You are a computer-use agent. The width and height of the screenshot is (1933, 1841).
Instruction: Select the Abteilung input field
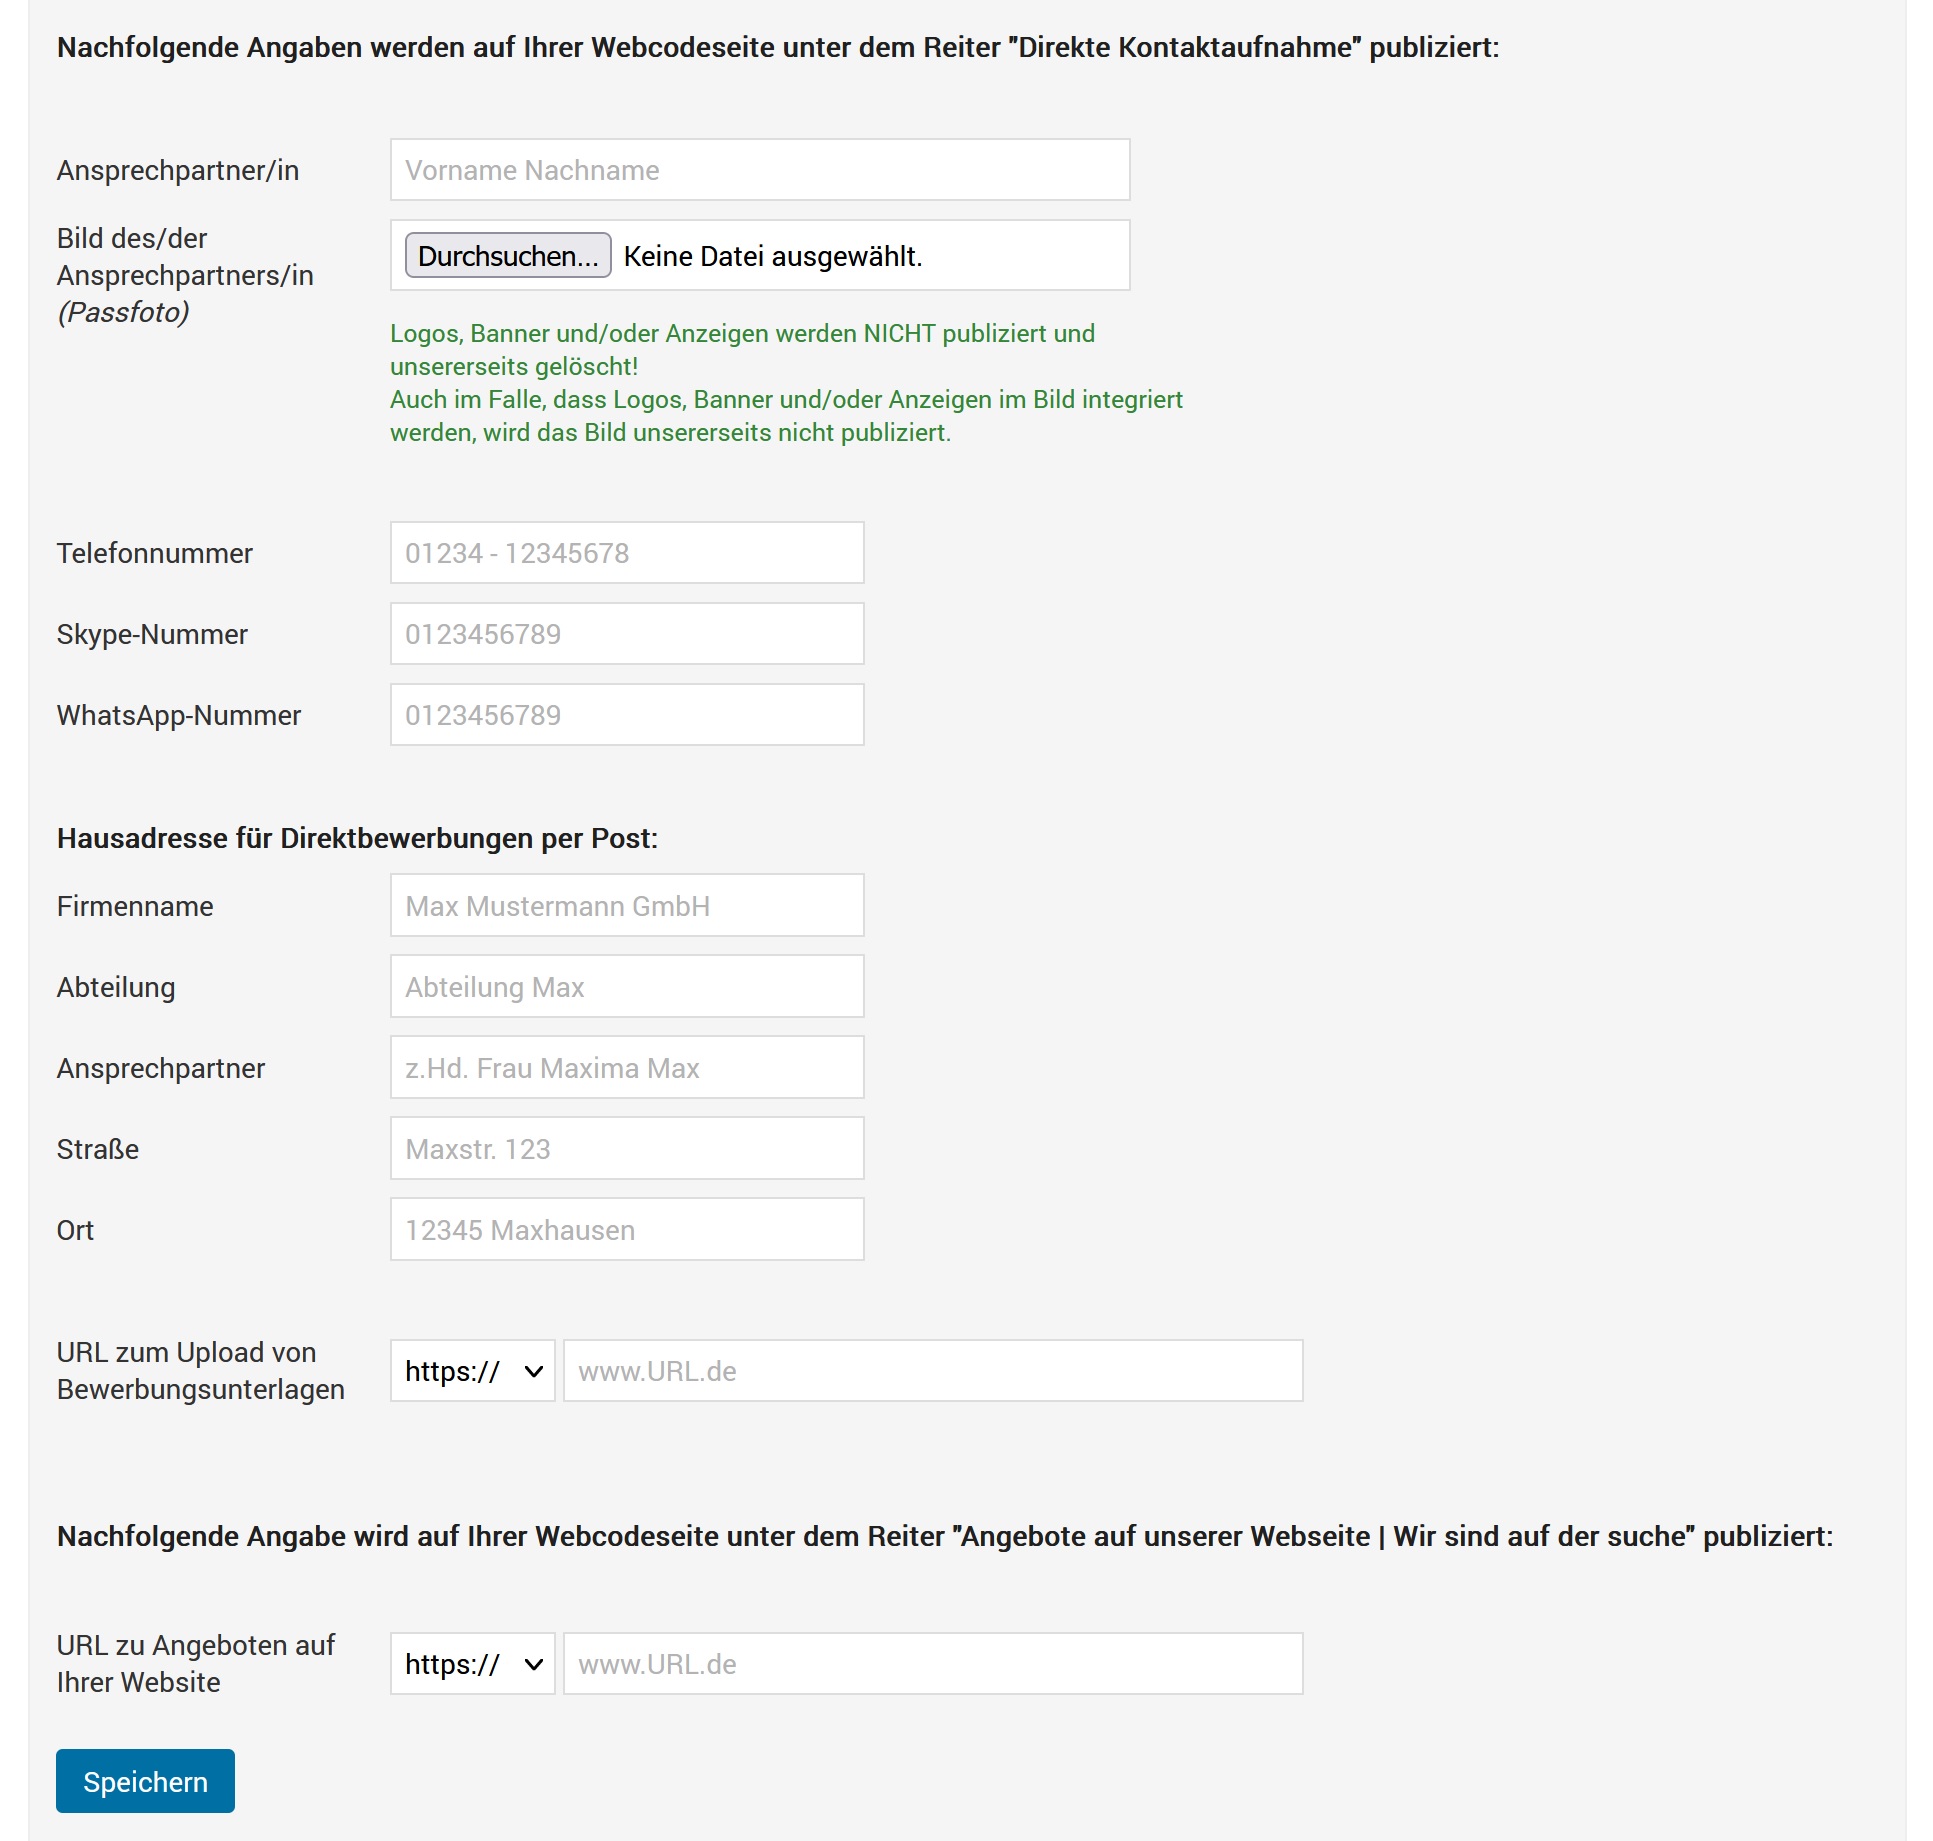click(627, 986)
